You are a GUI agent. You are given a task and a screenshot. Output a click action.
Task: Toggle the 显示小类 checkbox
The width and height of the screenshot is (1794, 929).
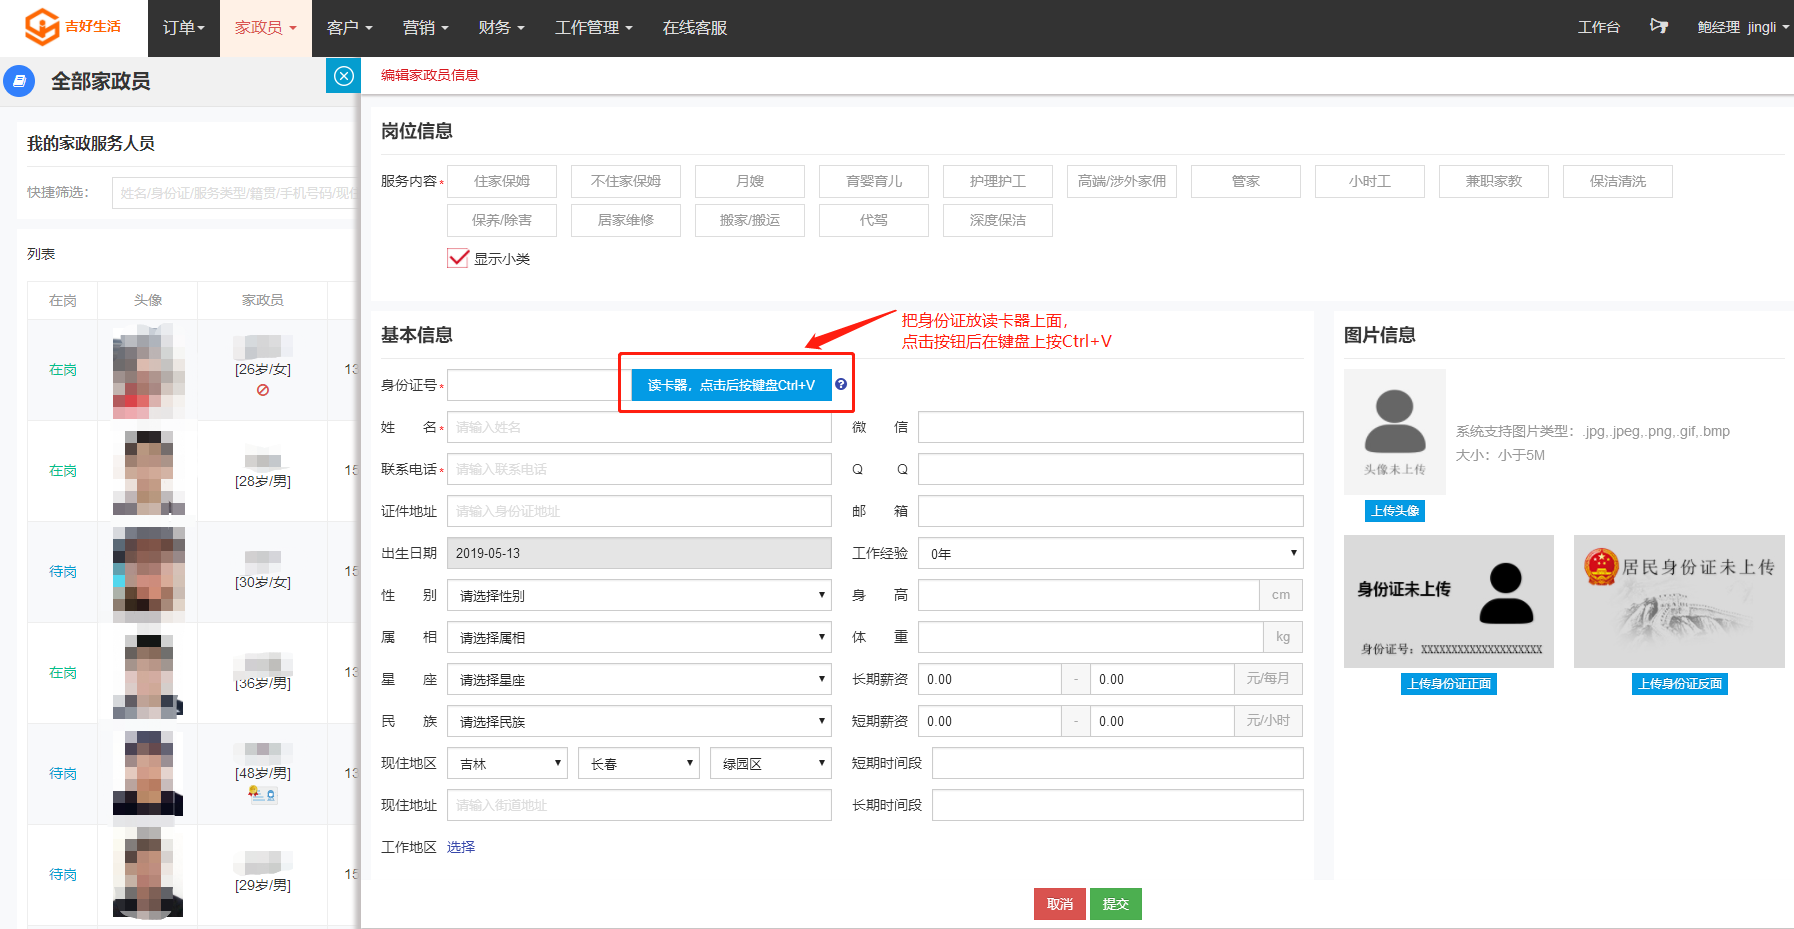pyautogui.click(x=458, y=258)
